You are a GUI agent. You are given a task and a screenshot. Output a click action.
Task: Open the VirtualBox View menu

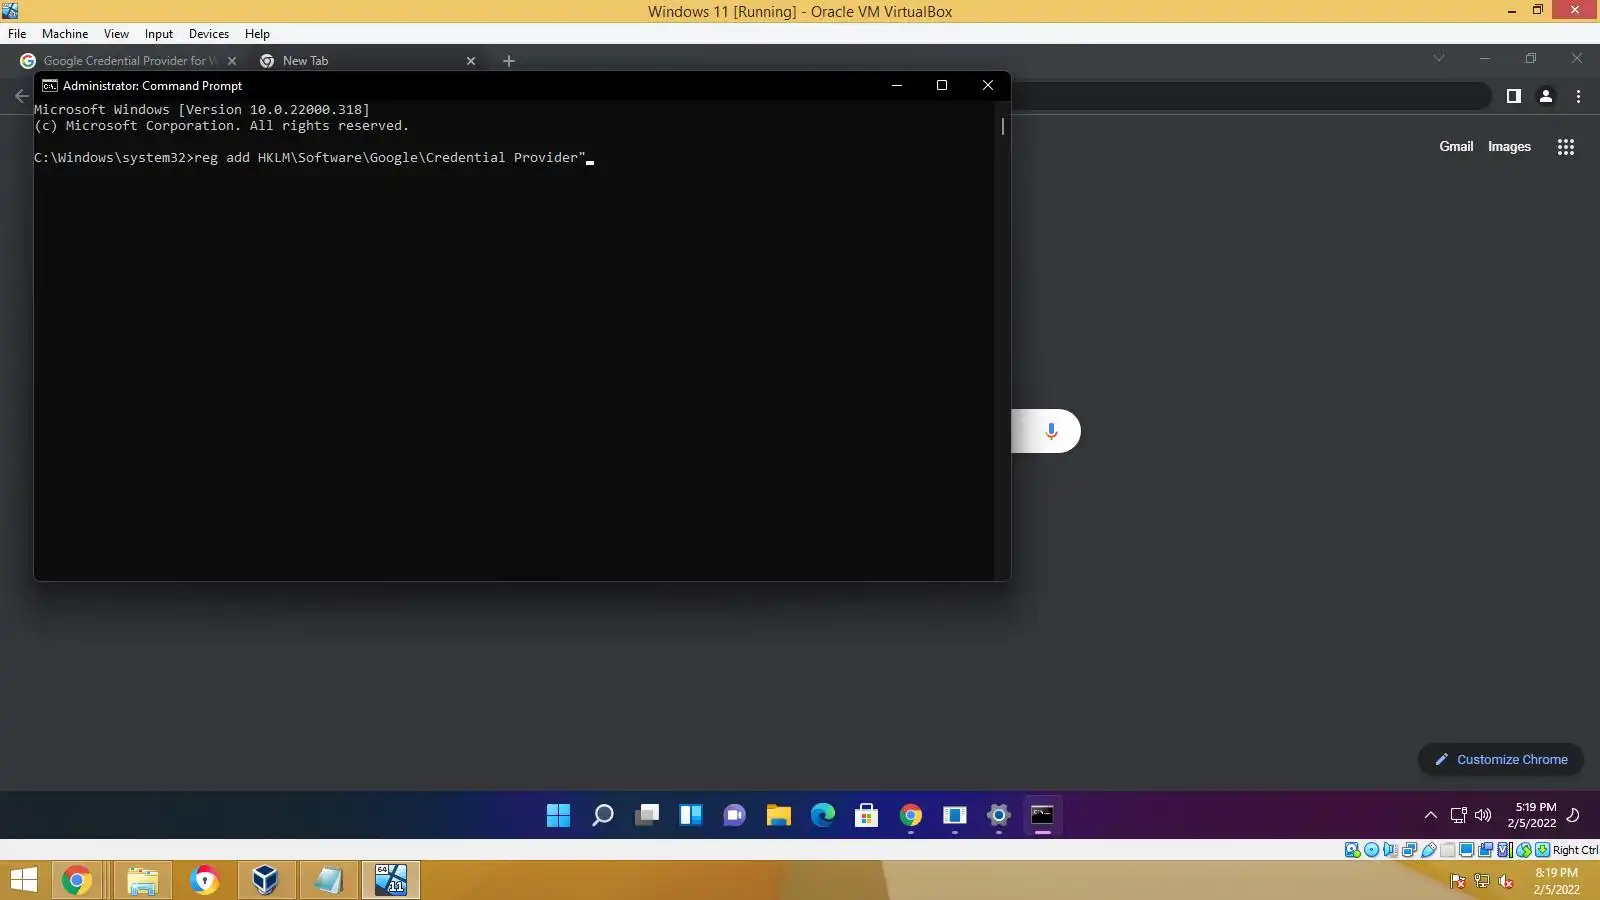116,33
